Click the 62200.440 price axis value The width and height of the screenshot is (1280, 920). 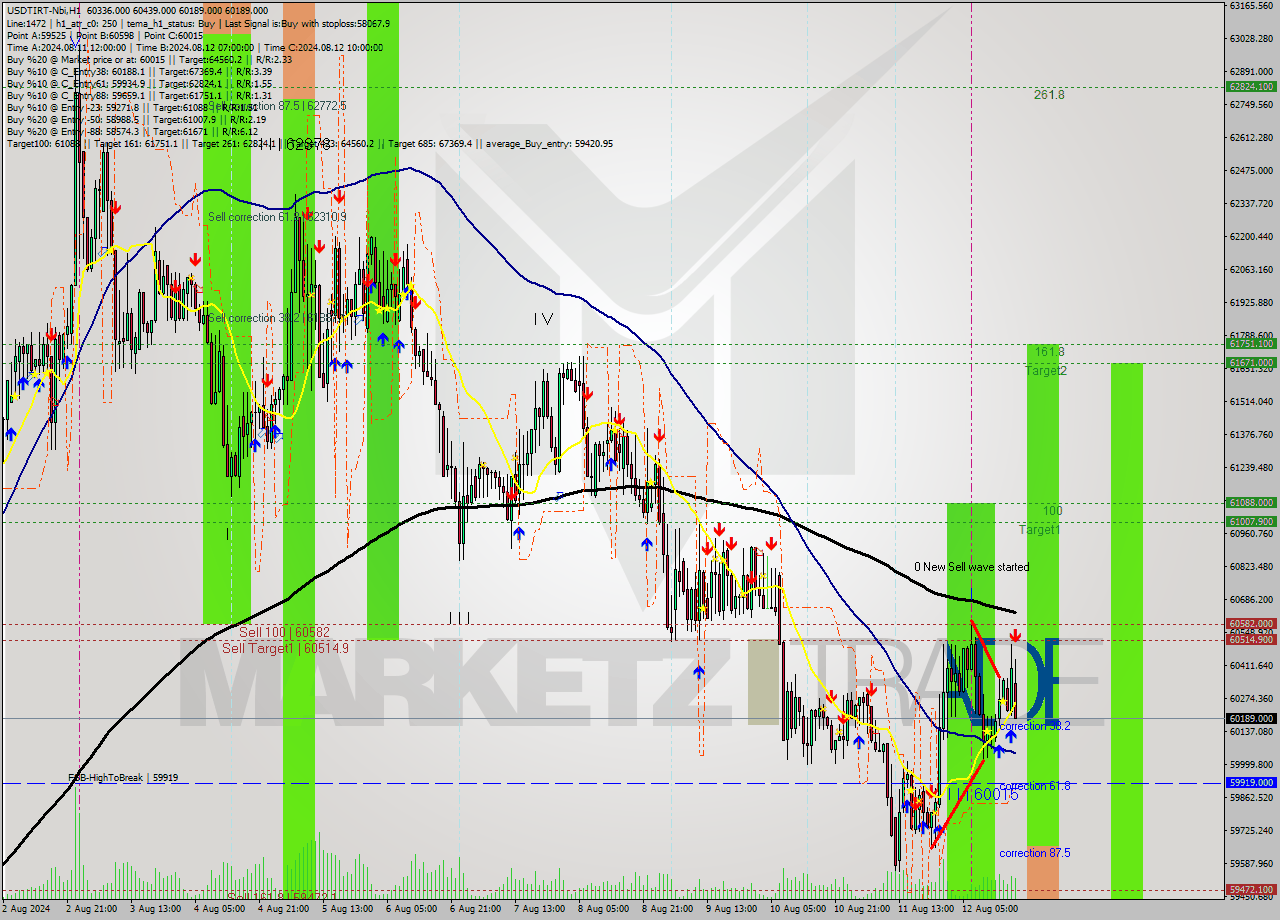coord(1251,237)
